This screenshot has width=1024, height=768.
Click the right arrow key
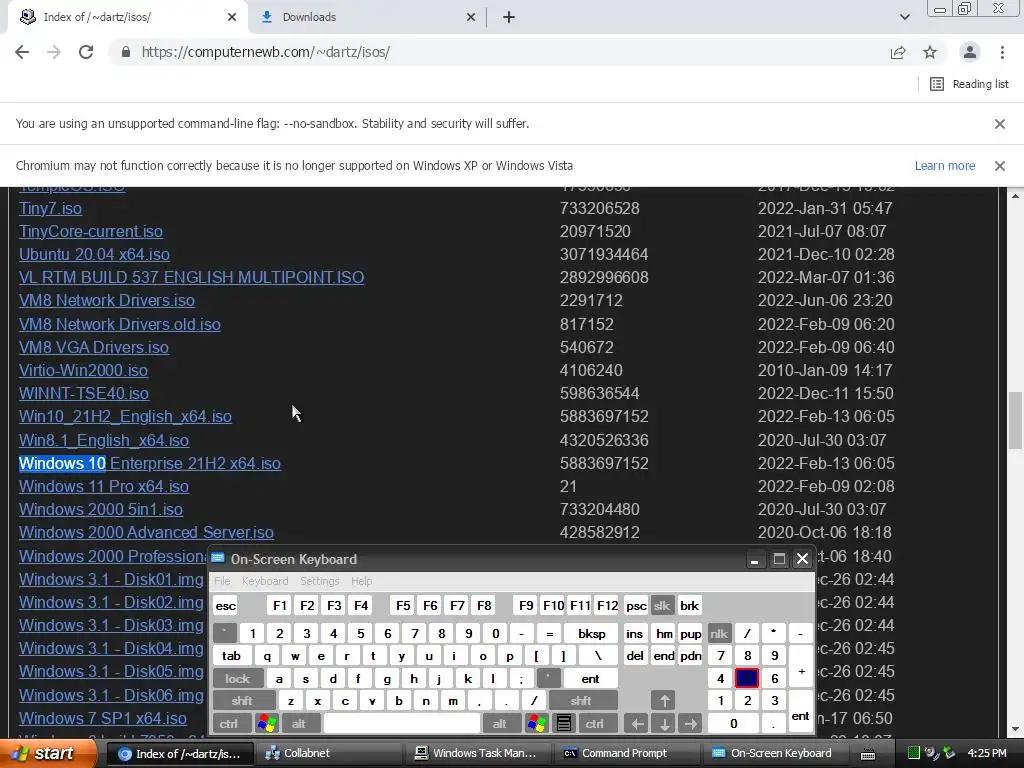(x=691, y=724)
